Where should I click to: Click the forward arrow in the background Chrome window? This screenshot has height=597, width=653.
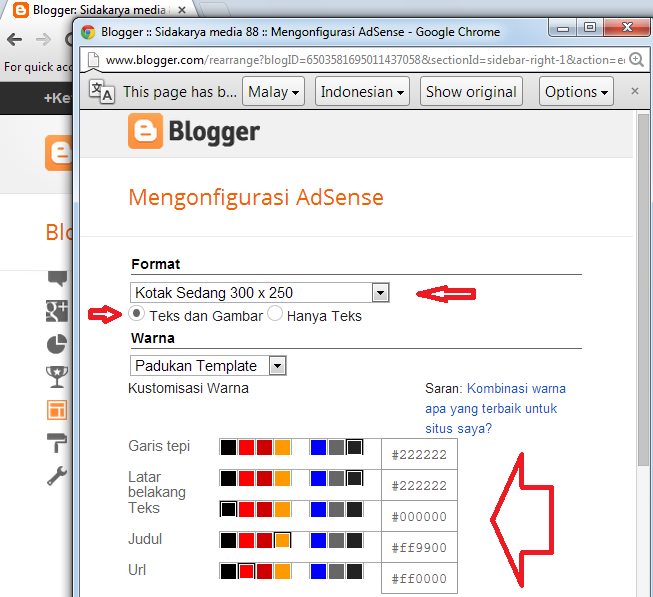point(43,40)
